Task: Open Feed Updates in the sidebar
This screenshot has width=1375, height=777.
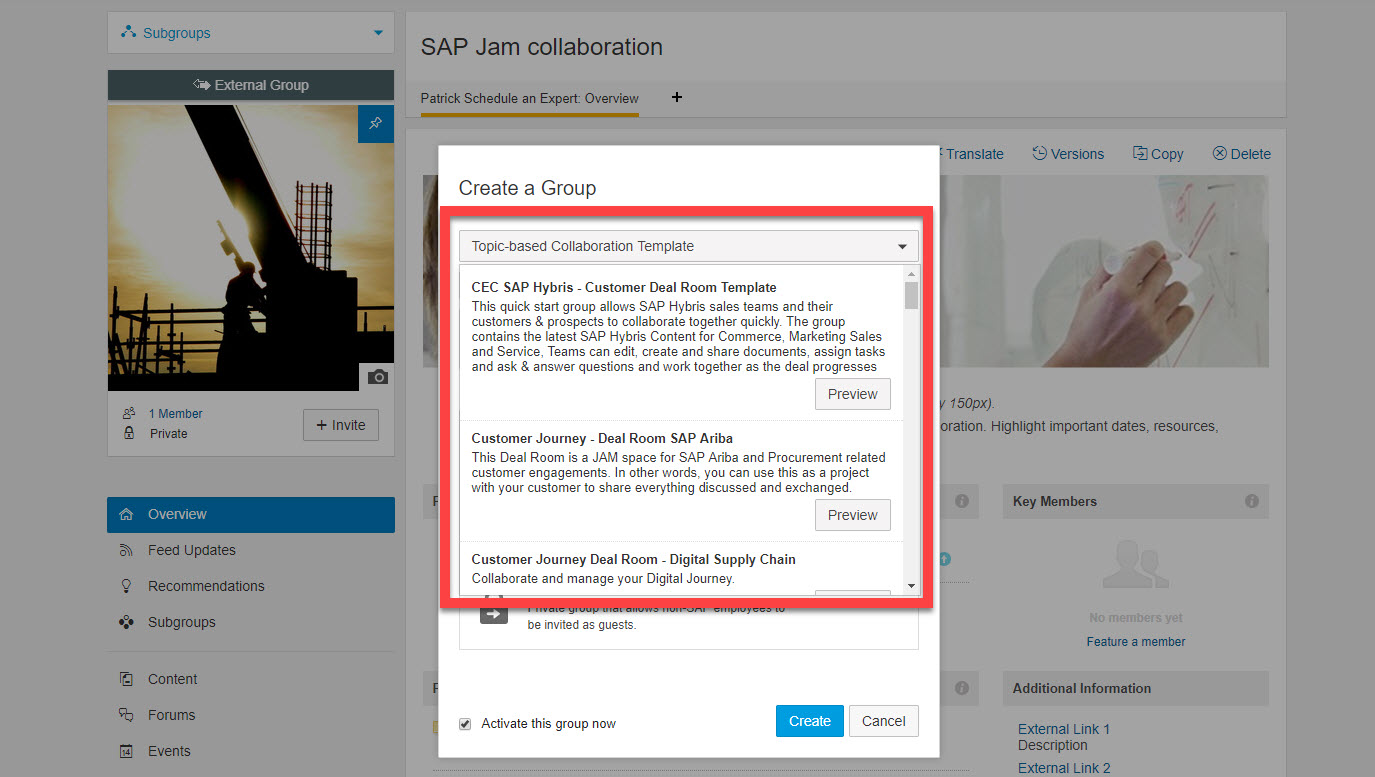Action: tap(192, 550)
